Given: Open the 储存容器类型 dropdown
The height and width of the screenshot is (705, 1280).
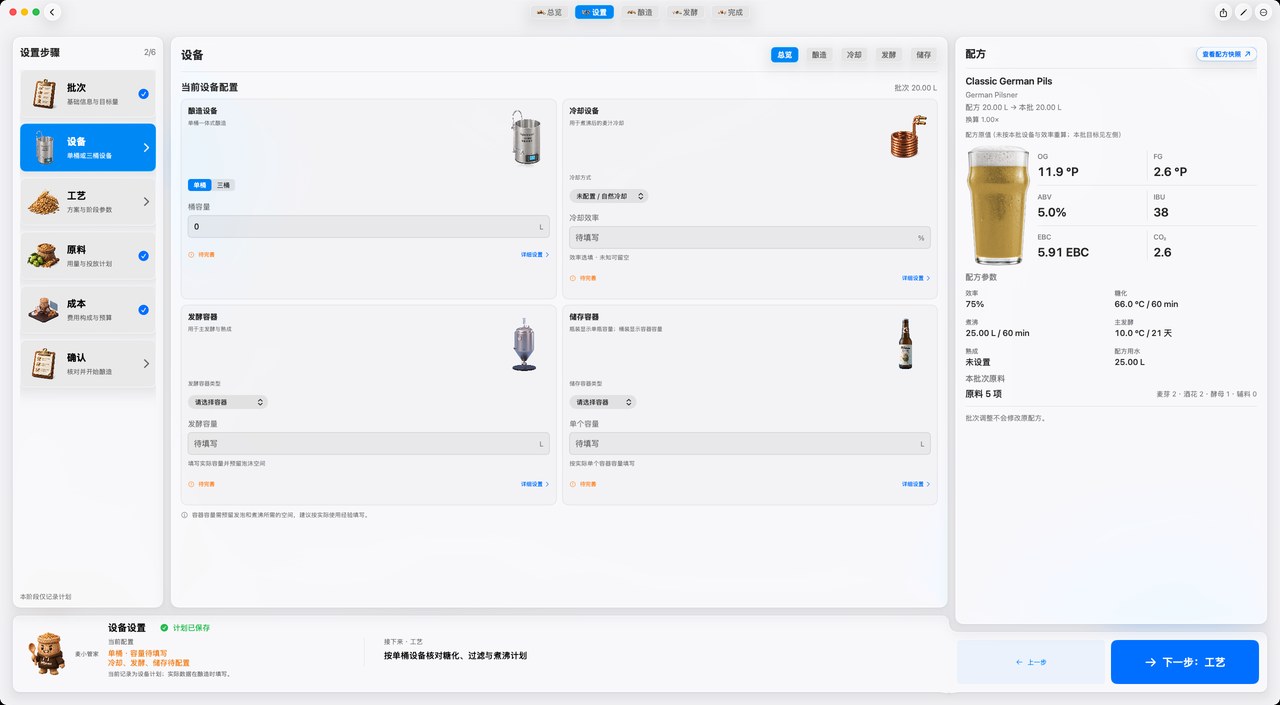Looking at the screenshot, I should click(603, 402).
